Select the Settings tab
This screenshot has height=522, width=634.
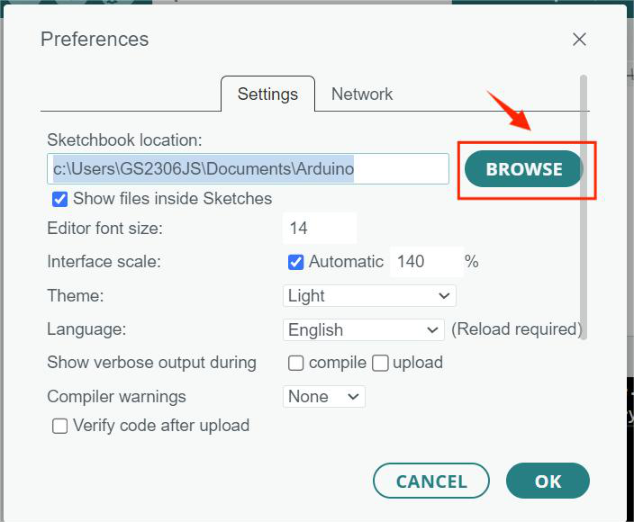(268, 94)
